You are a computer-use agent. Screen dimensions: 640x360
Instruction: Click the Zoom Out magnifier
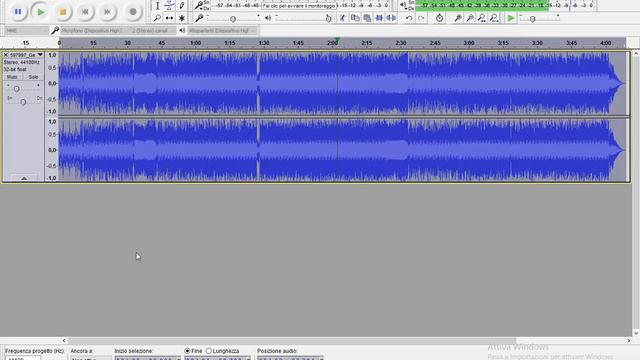tap(470, 18)
